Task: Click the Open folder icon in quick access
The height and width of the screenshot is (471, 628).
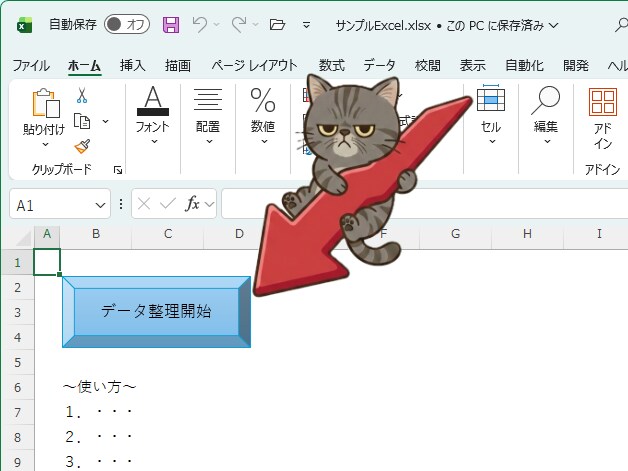Action: point(277,25)
